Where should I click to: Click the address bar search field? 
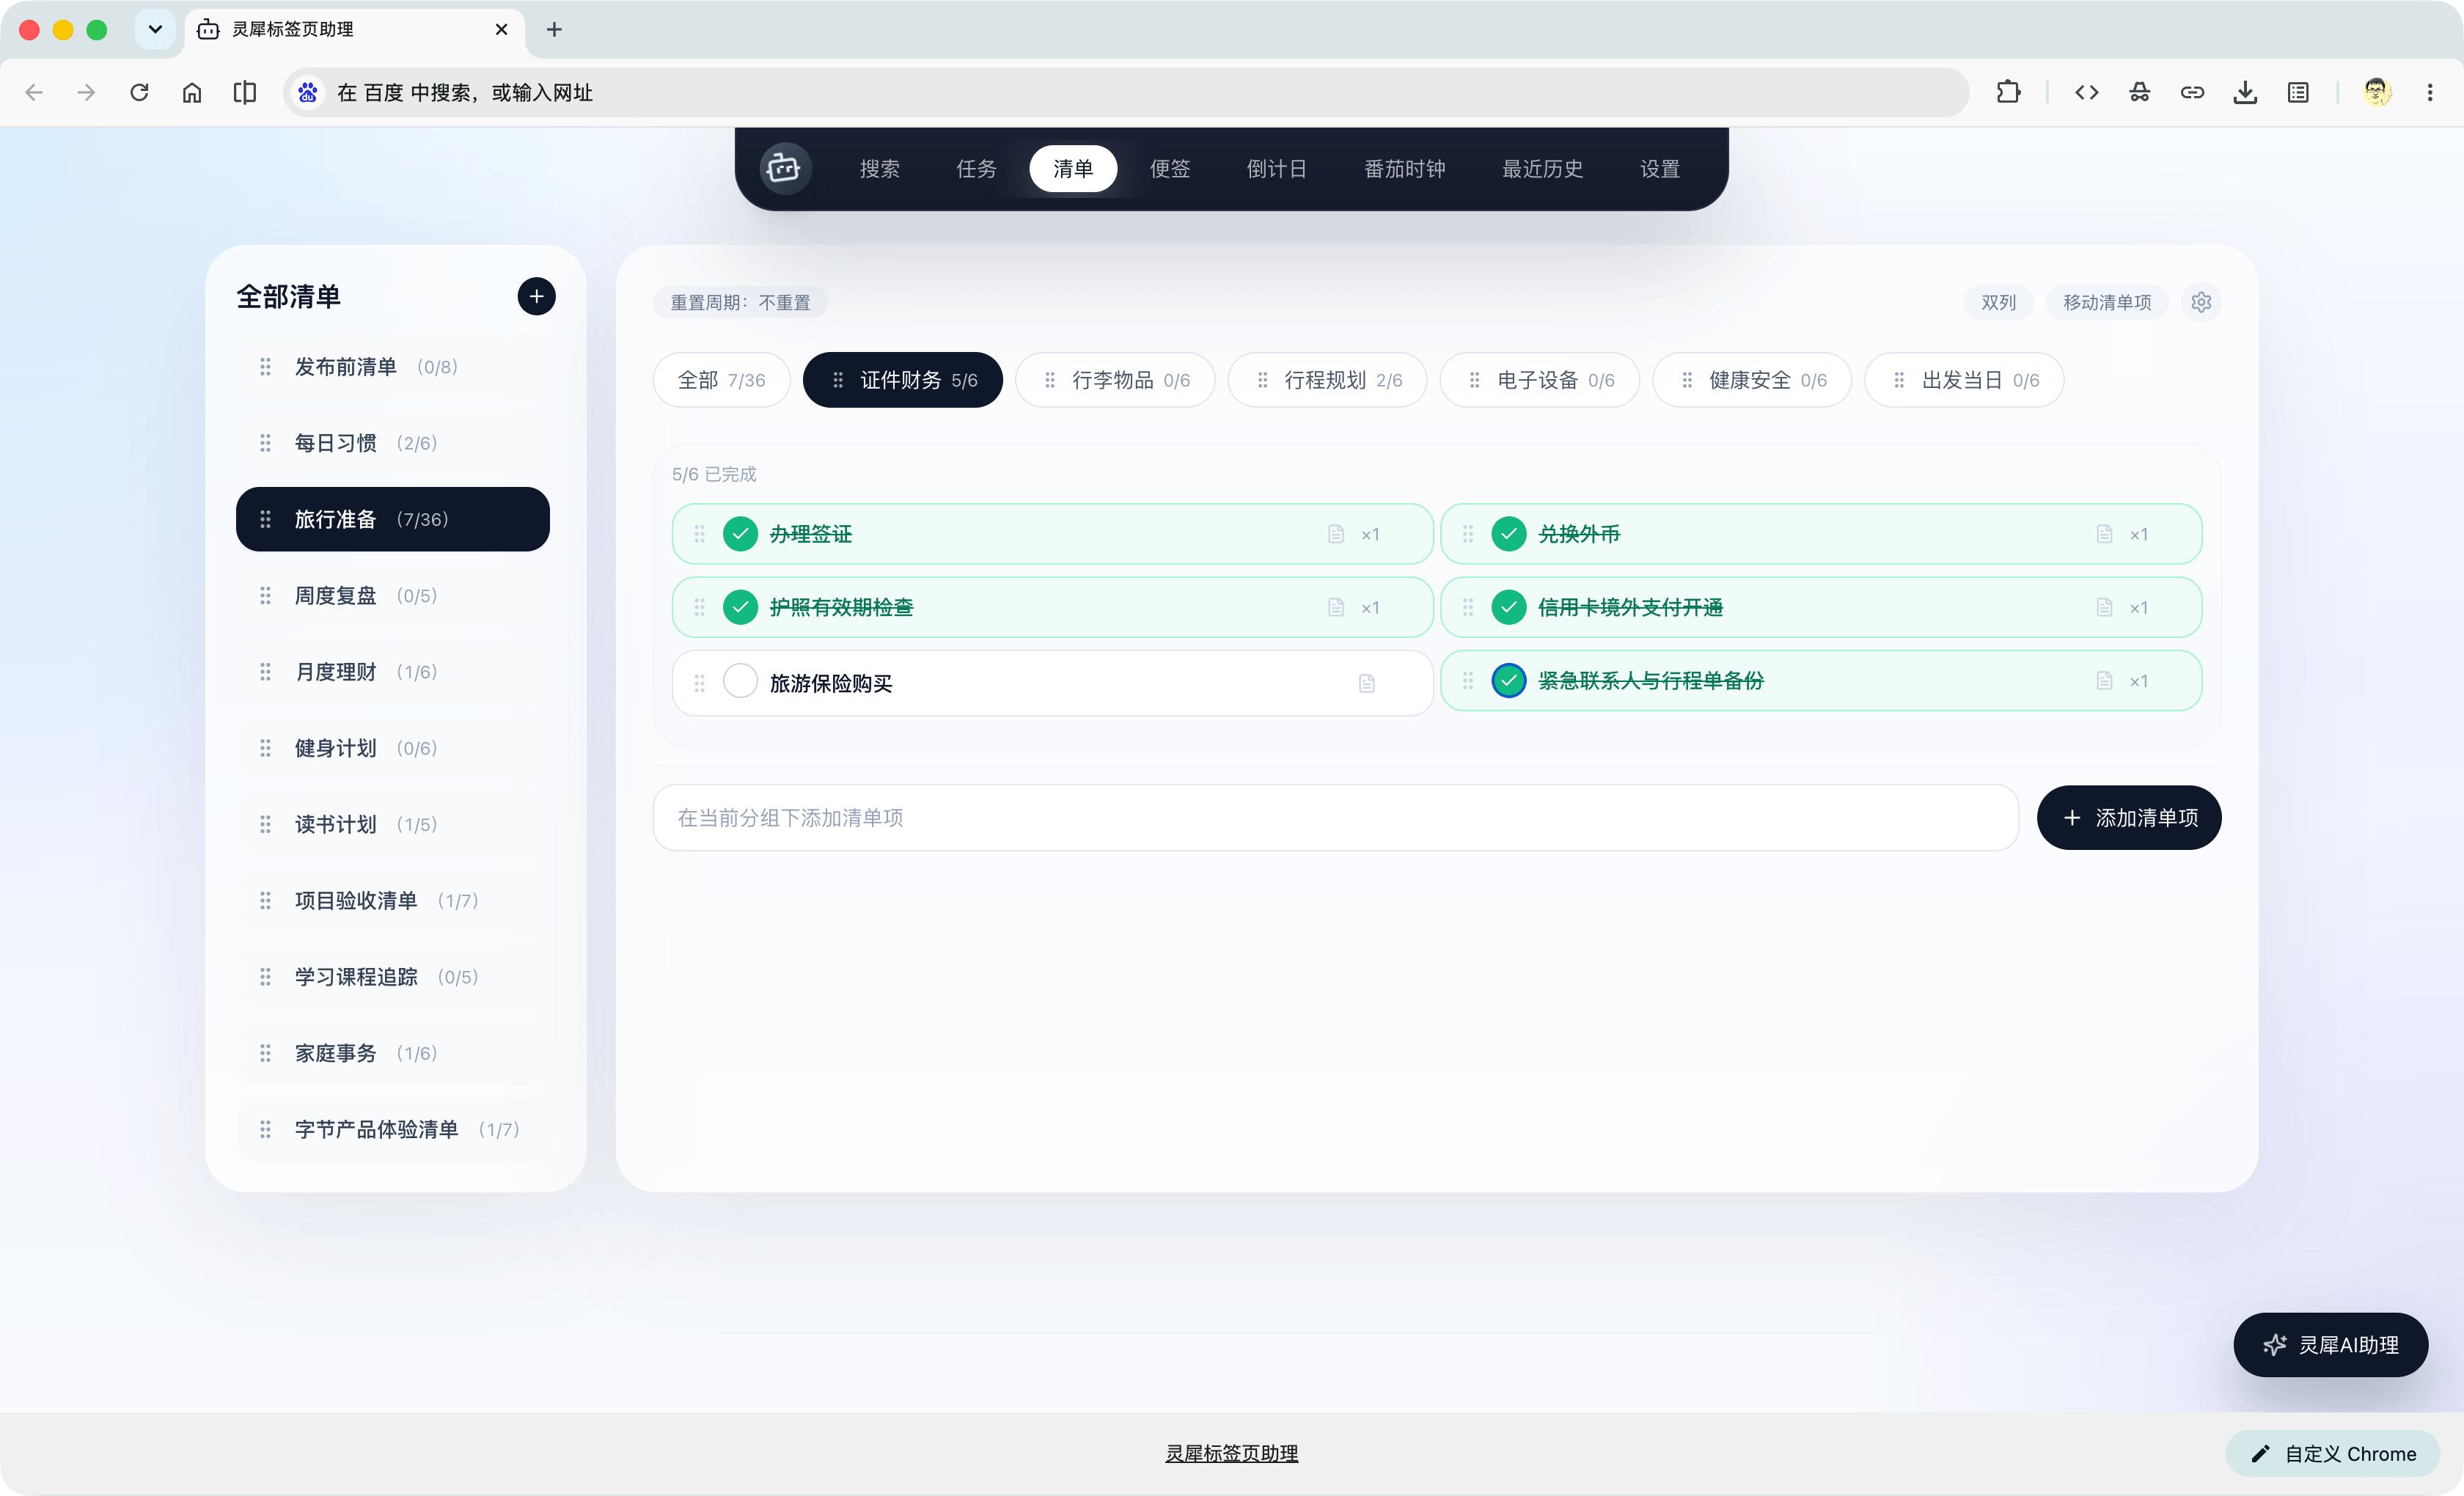[x=1127, y=92]
